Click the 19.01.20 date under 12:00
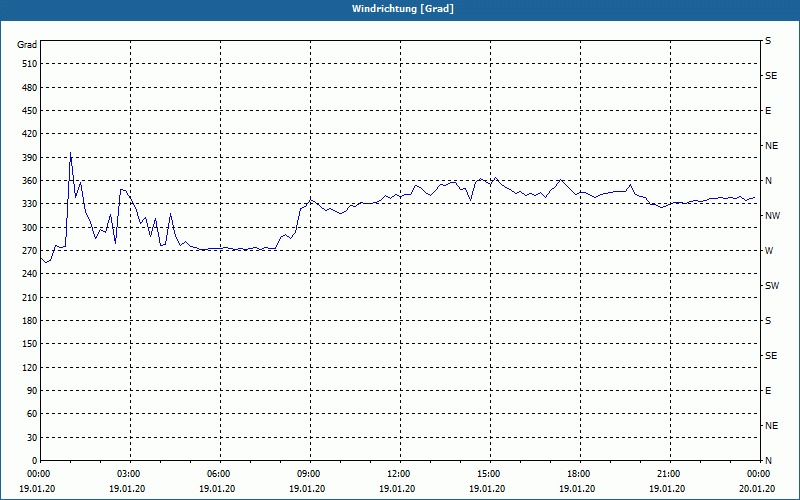Viewport: 800px width, 500px height. (397, 489)
